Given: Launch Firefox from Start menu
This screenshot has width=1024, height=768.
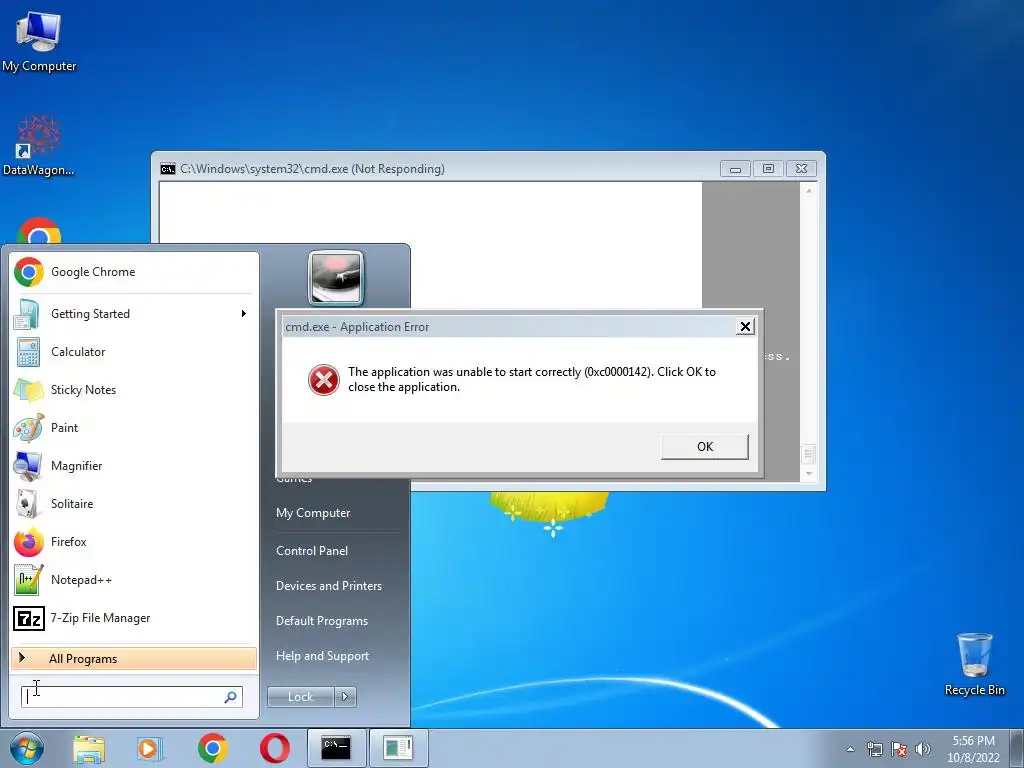Looking at the screenshot, I should point(134,542).
